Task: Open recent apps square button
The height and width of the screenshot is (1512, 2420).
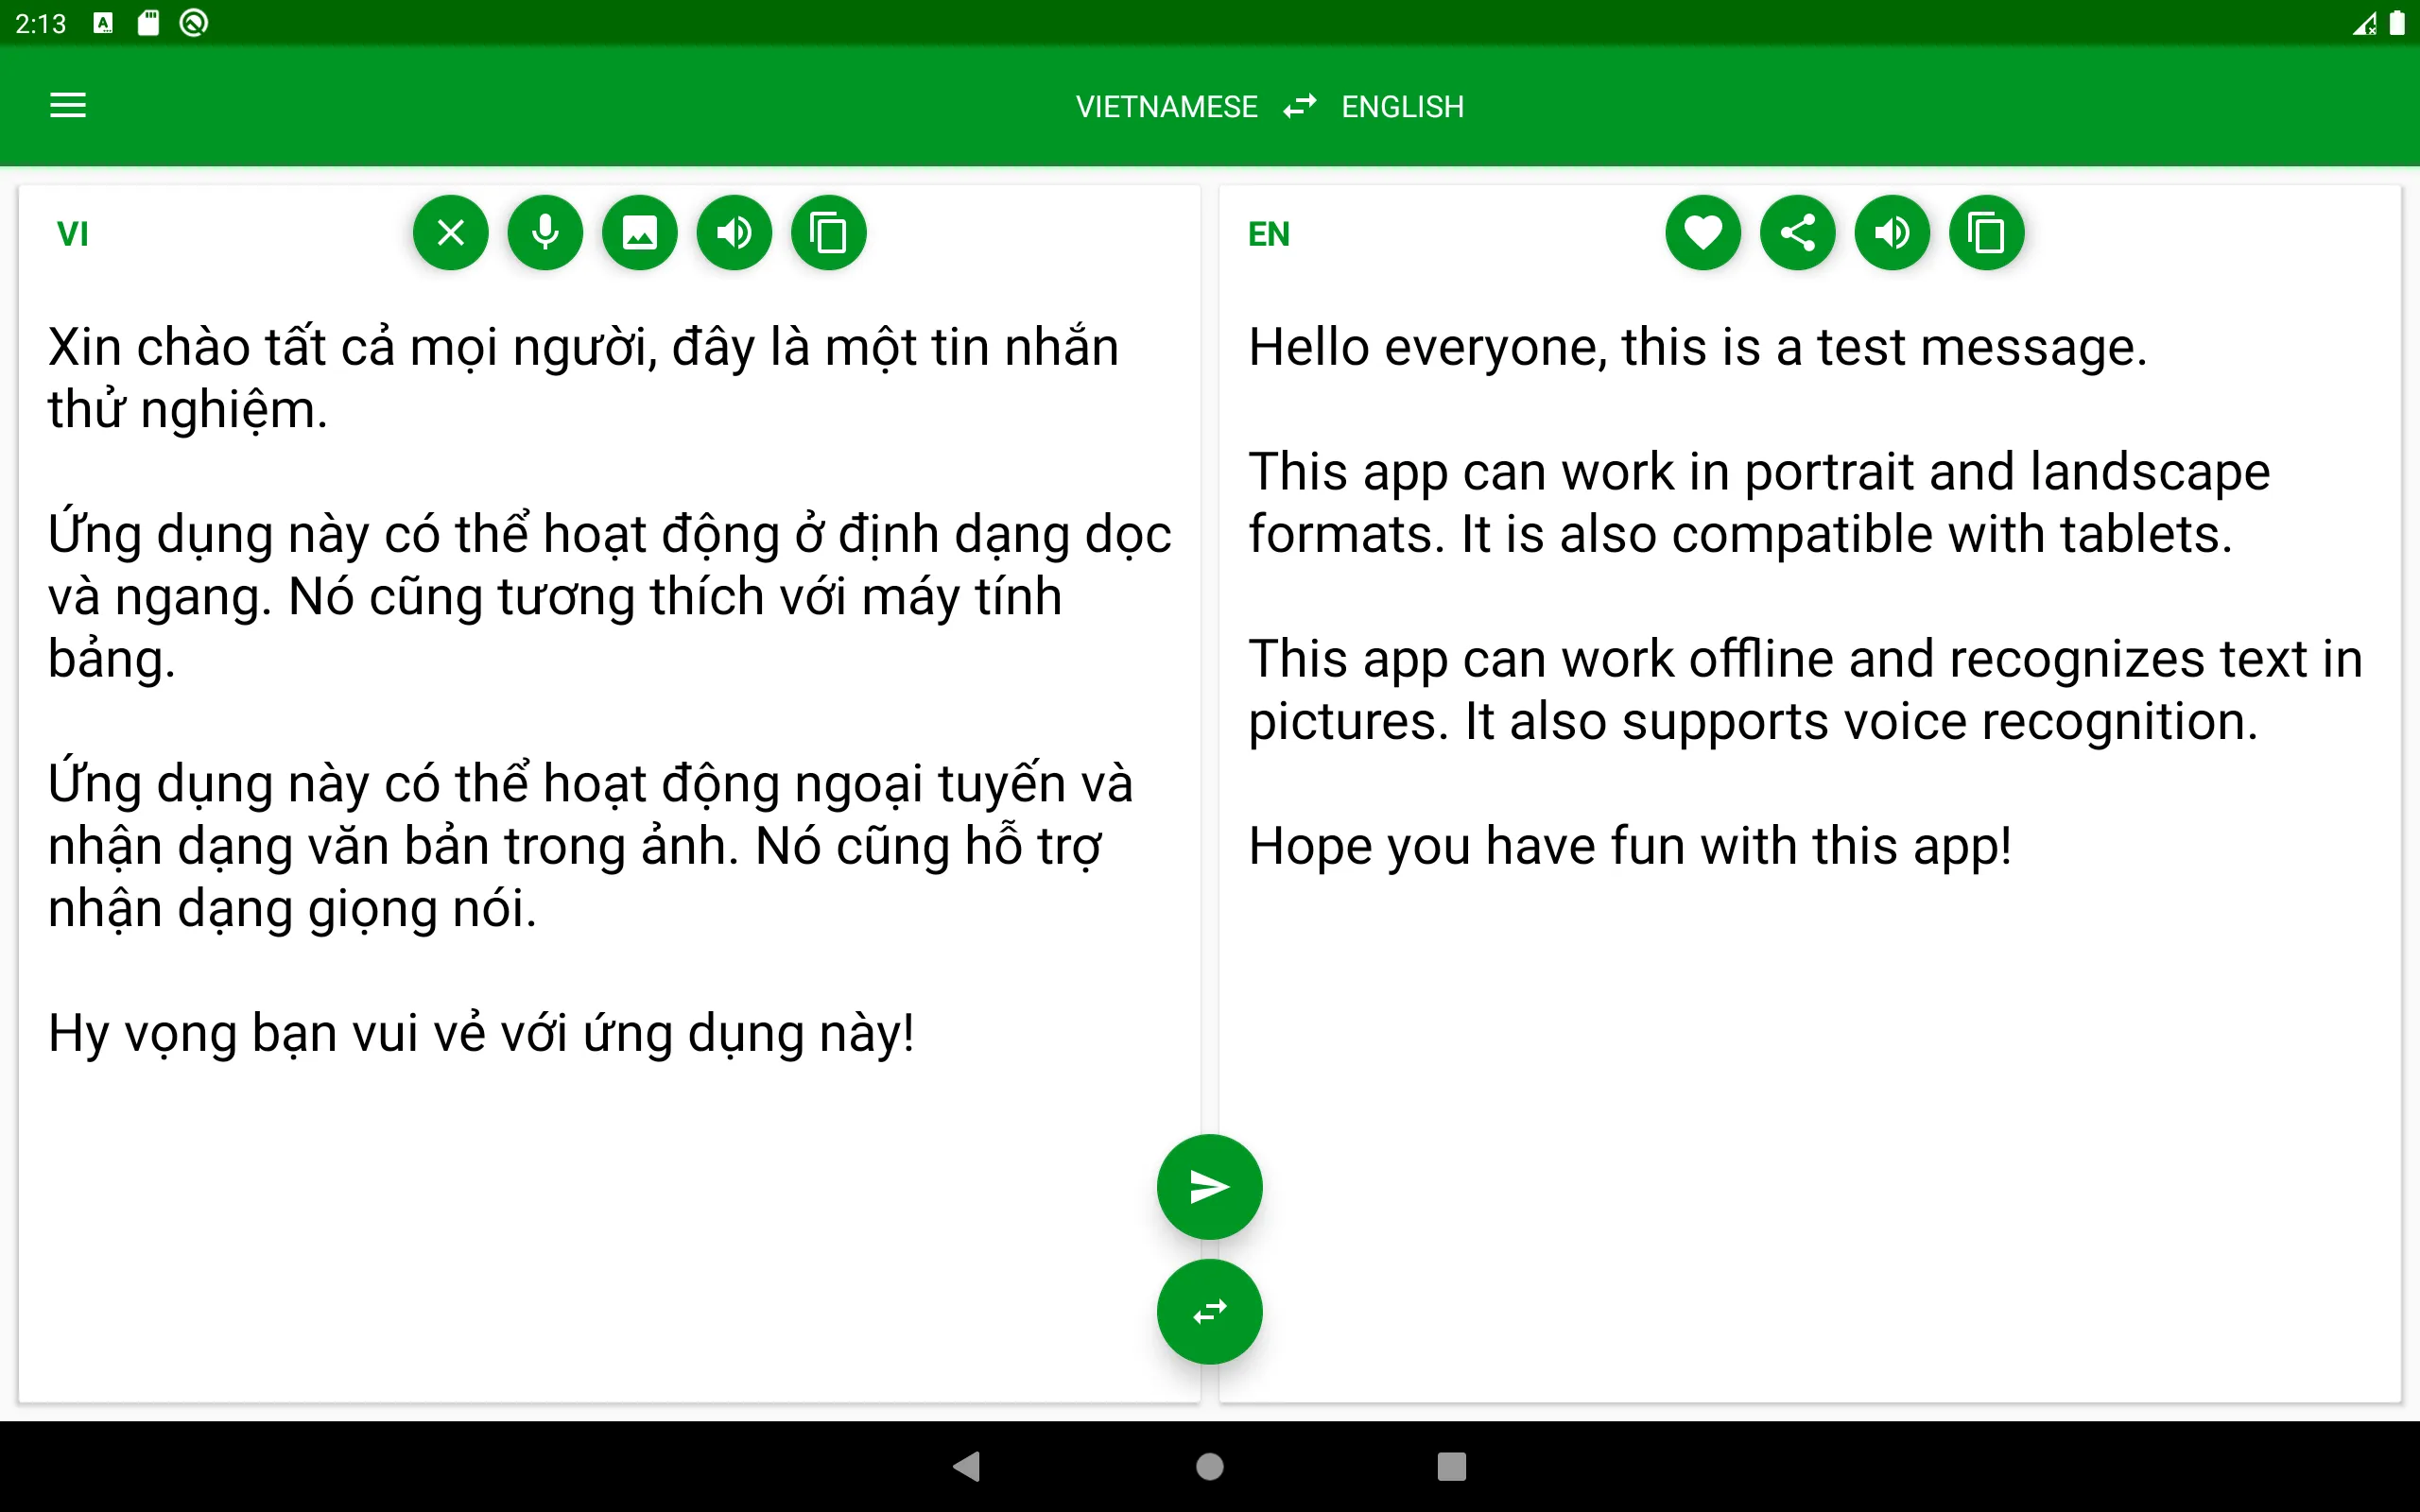Action: tap(1451, 1466)
